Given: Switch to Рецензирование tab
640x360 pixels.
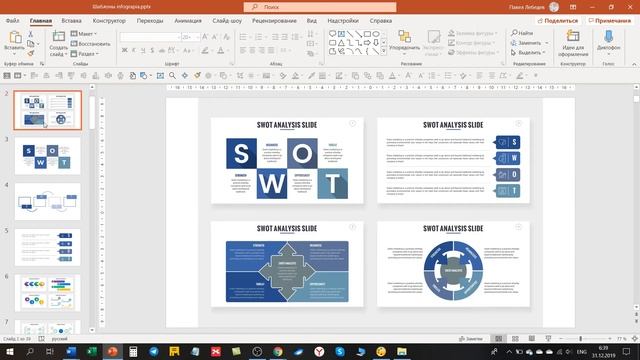Looking at the screenshot, I should click(x=274, y=20).
